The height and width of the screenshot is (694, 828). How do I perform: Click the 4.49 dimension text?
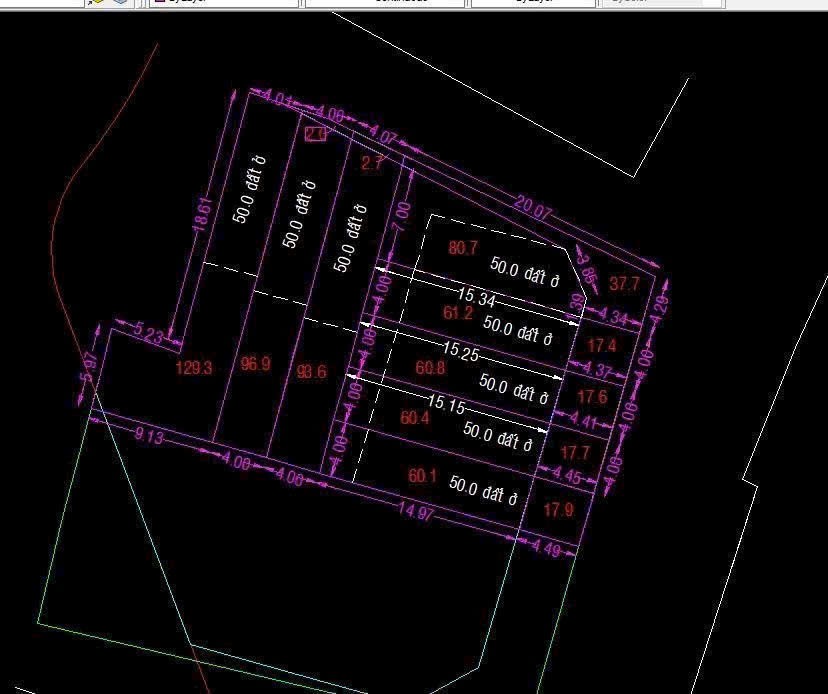click(x=546, y=549)
